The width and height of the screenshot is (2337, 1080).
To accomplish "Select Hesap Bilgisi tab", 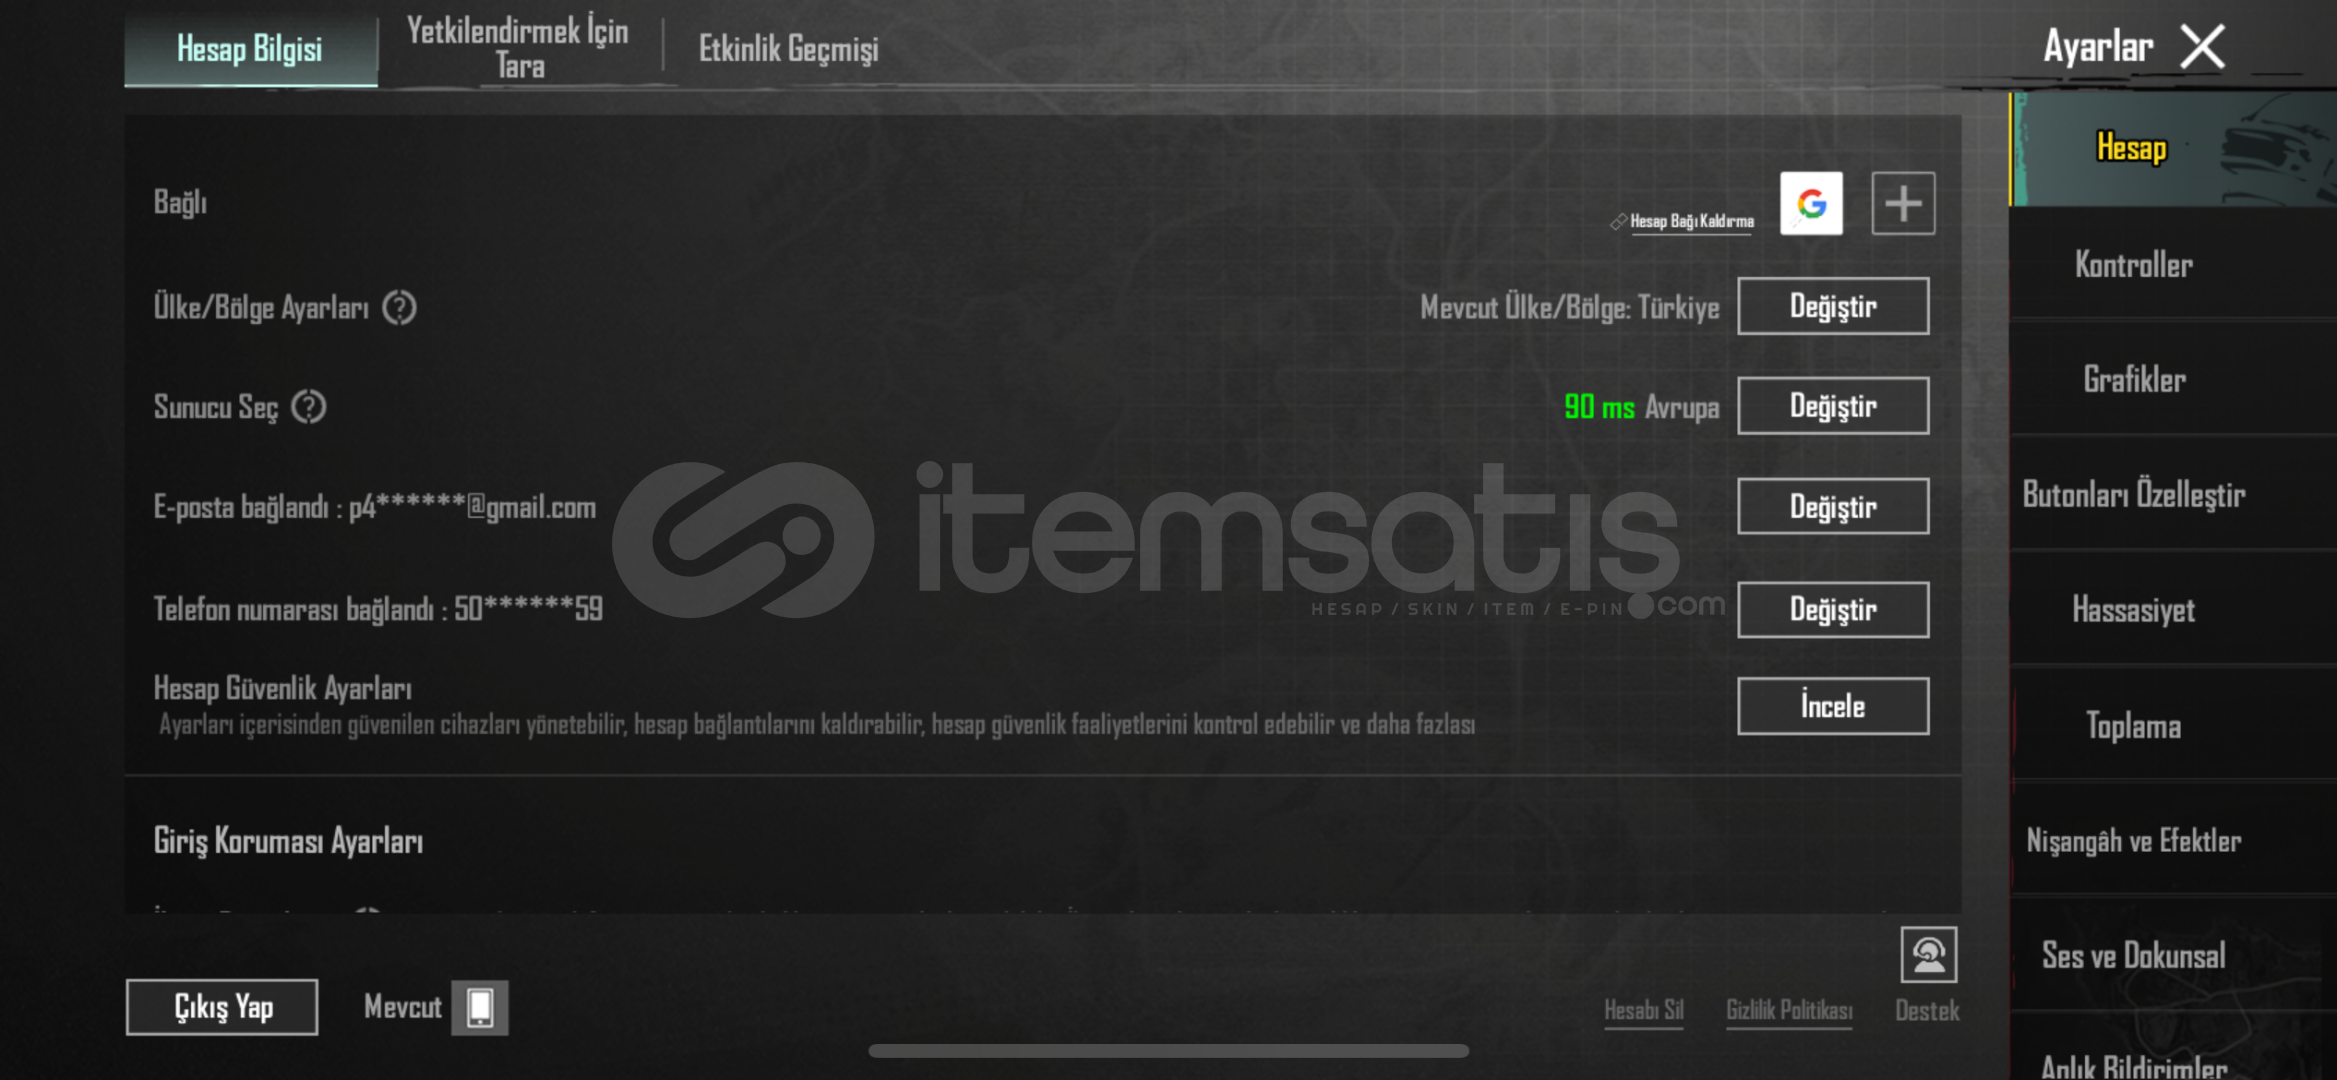I will click(x=250, y=49).
